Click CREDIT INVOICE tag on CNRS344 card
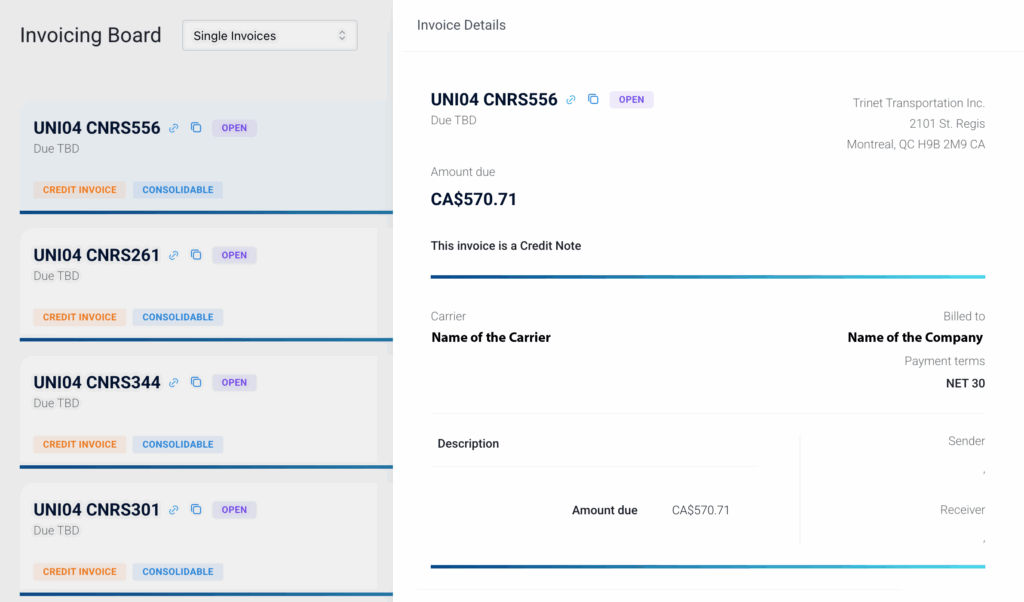 point(79,444)
